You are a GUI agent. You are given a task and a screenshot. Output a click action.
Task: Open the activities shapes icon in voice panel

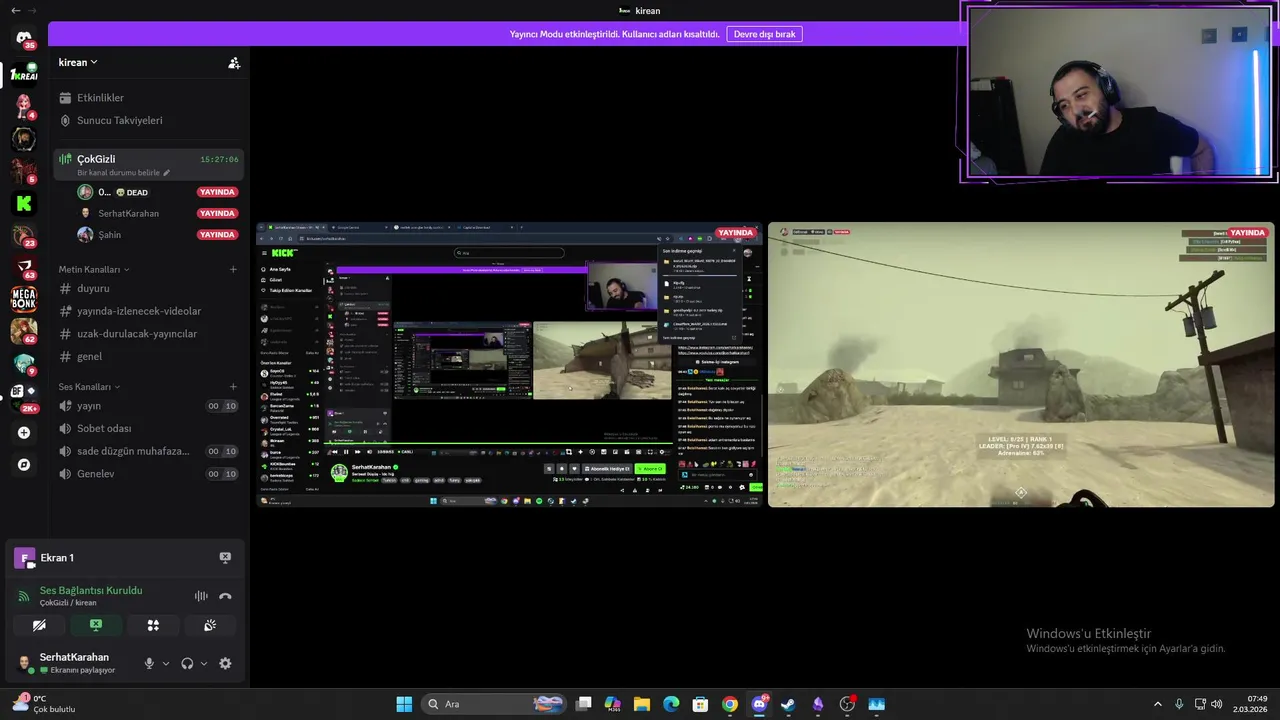[153, 625]
